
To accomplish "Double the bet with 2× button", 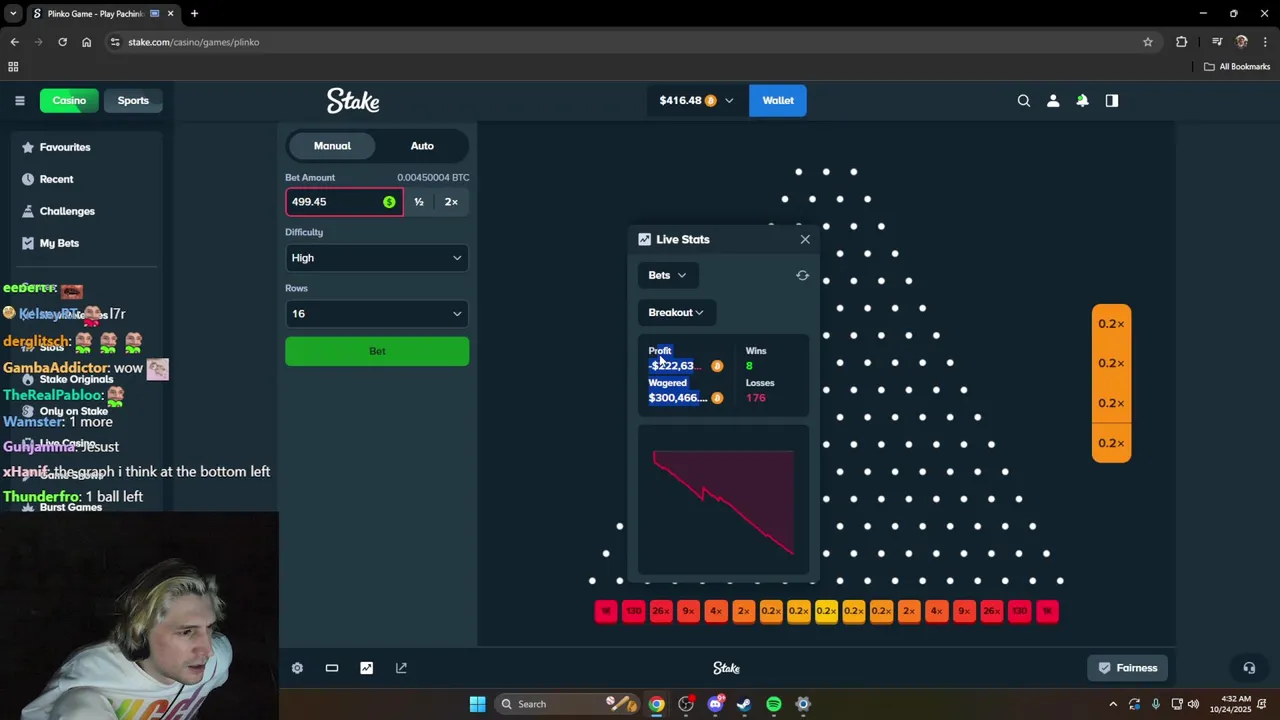I will [451, 202].
